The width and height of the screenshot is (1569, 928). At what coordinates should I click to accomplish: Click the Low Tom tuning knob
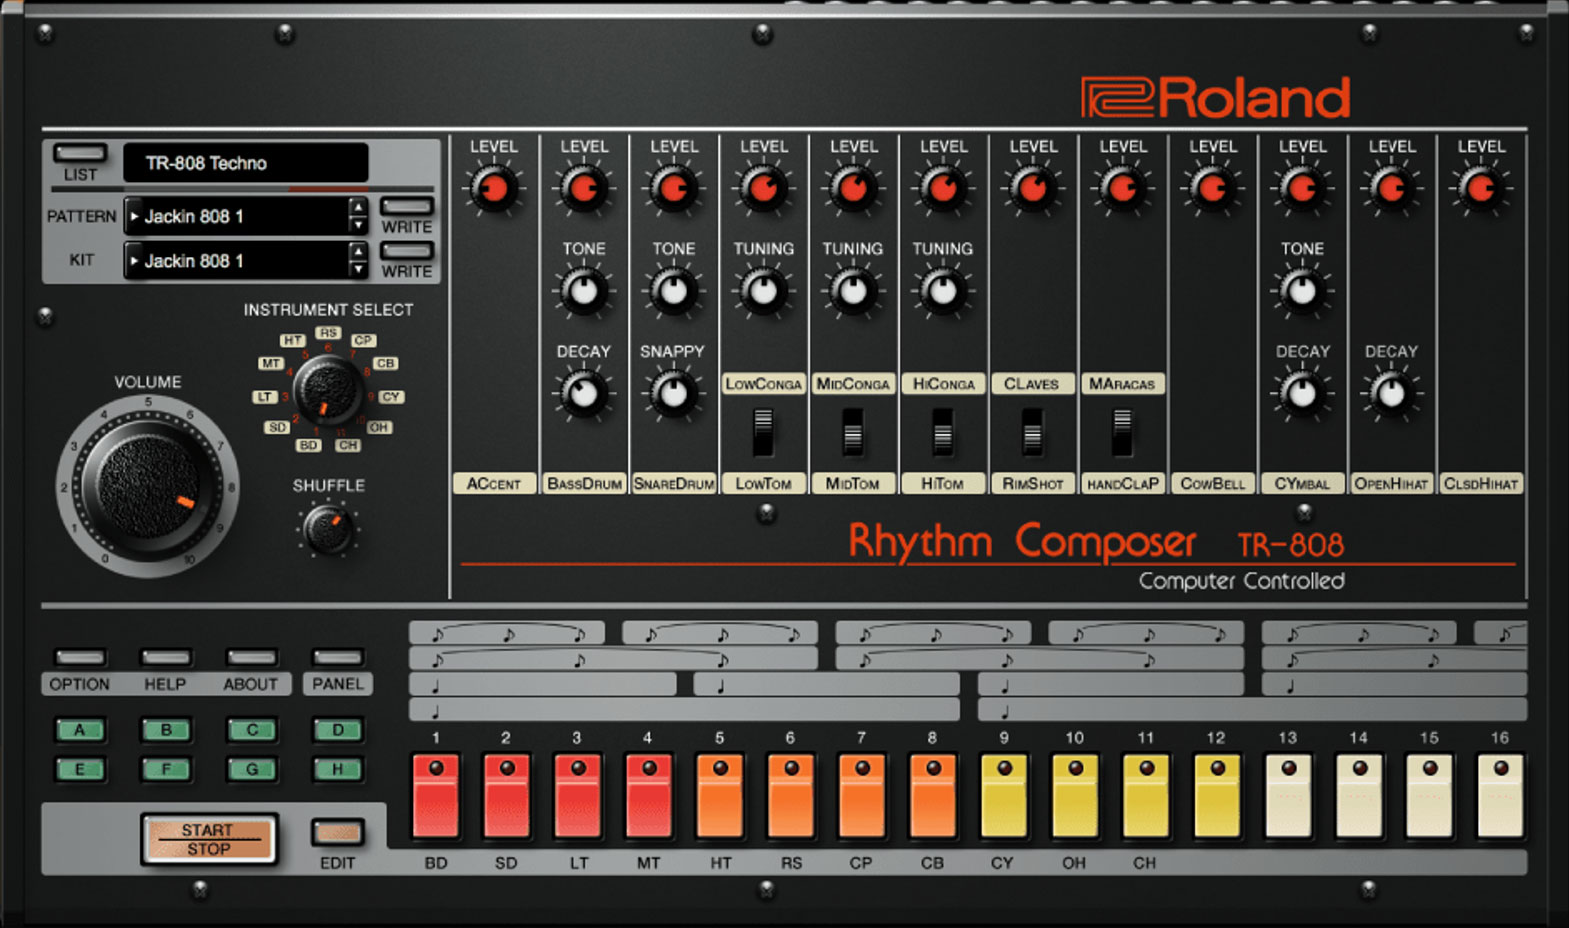[x=763, y=291]
